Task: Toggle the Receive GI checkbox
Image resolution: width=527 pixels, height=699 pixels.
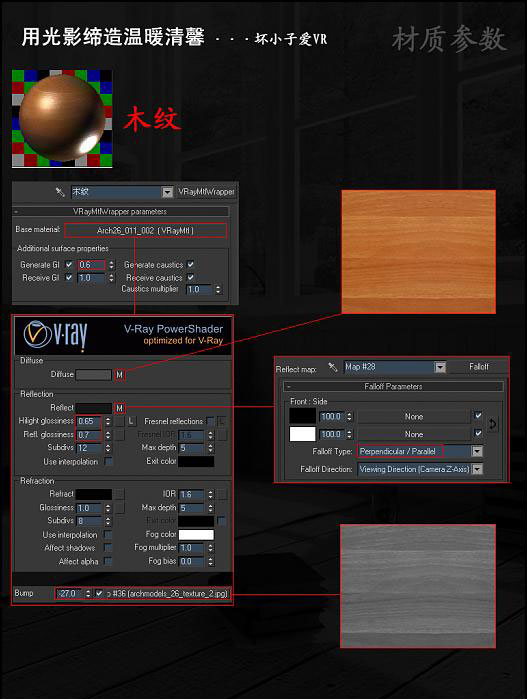Action: tap(69, 278)
